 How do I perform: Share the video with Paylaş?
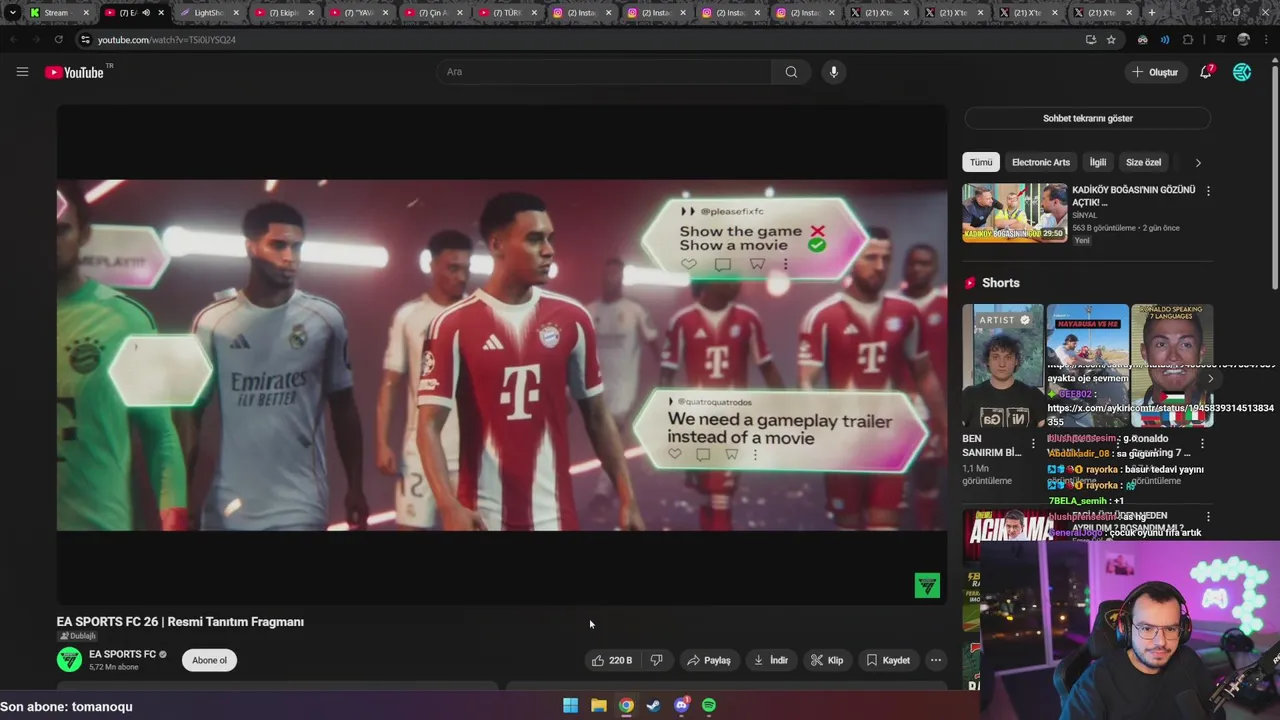709,660
